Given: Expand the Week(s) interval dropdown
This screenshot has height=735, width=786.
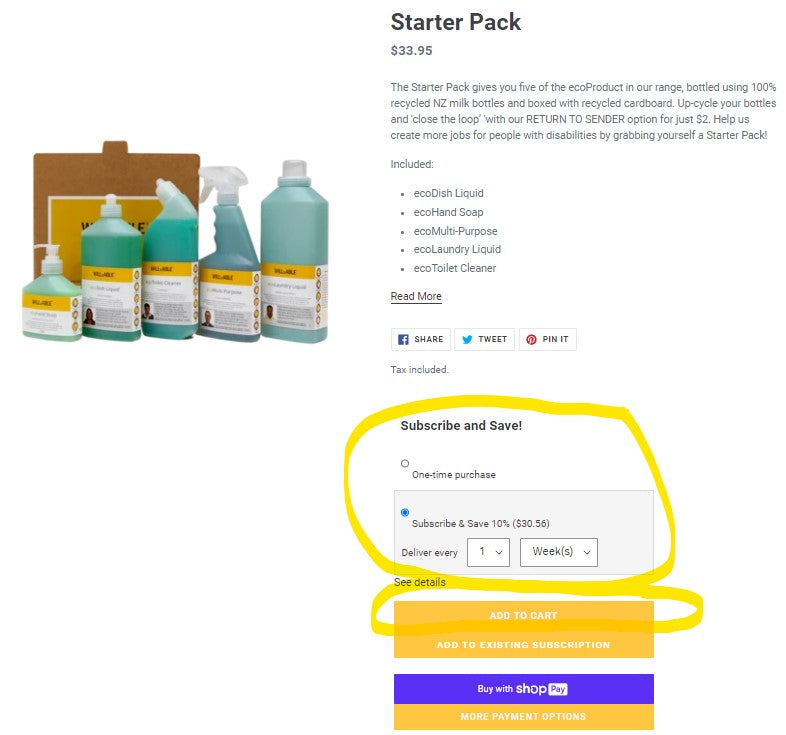Looking at the screenshot, I should pos(558,552).
